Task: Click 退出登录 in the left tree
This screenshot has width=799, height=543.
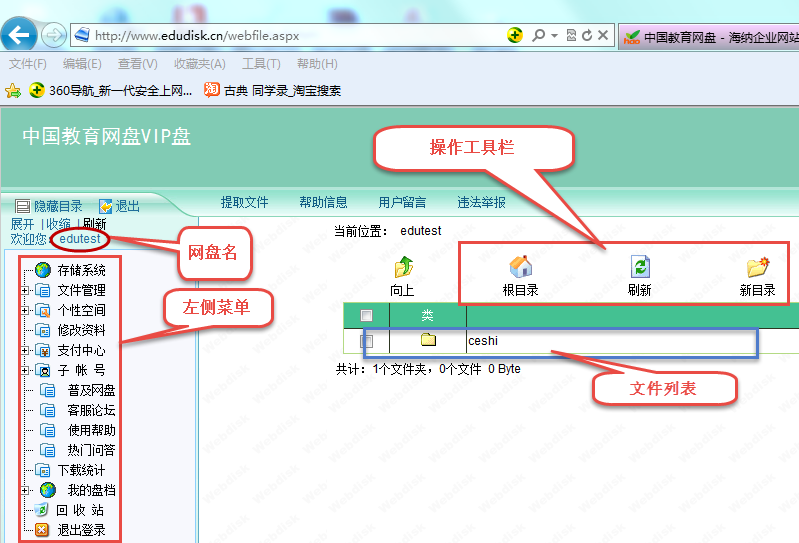Action: tap(82, 530)
